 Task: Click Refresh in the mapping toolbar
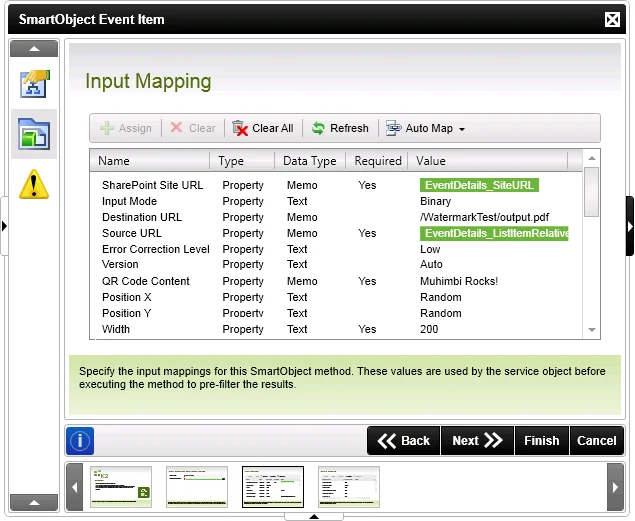(x=339, y=128)
